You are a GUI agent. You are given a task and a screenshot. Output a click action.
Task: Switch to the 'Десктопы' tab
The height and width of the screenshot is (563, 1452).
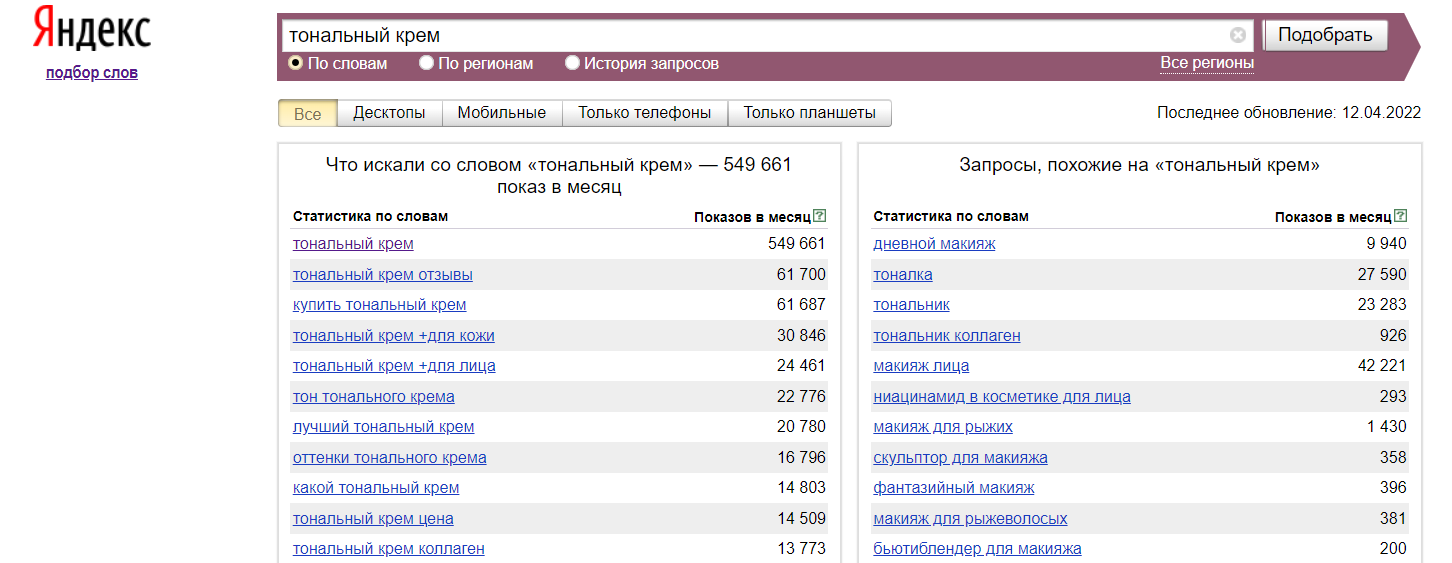389,113
